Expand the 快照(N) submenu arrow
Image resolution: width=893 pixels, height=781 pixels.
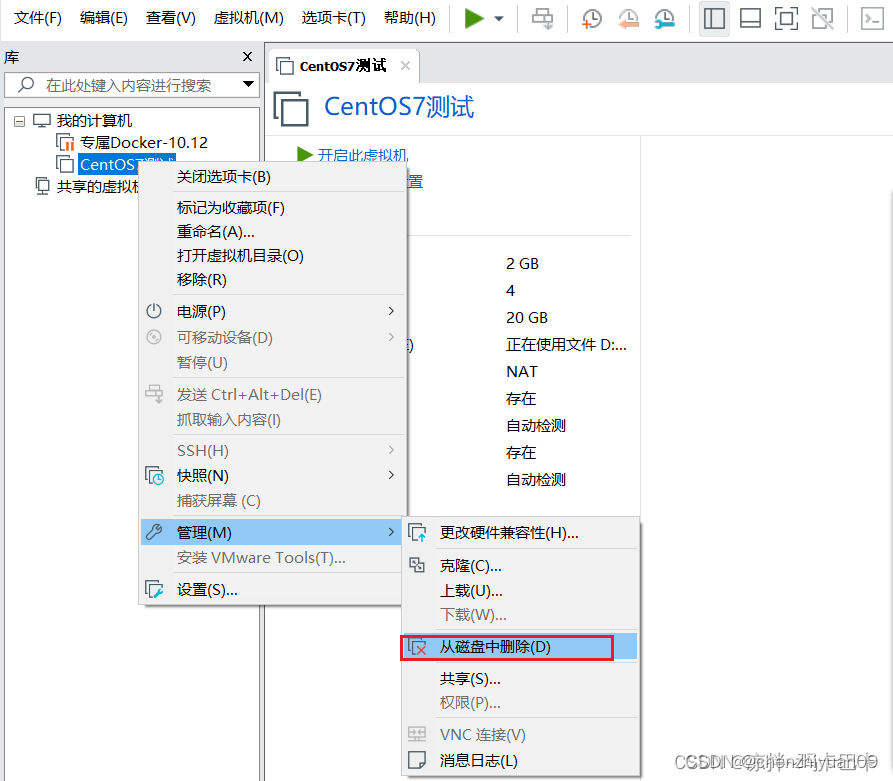pyautogui.click(x=391, y=475)
